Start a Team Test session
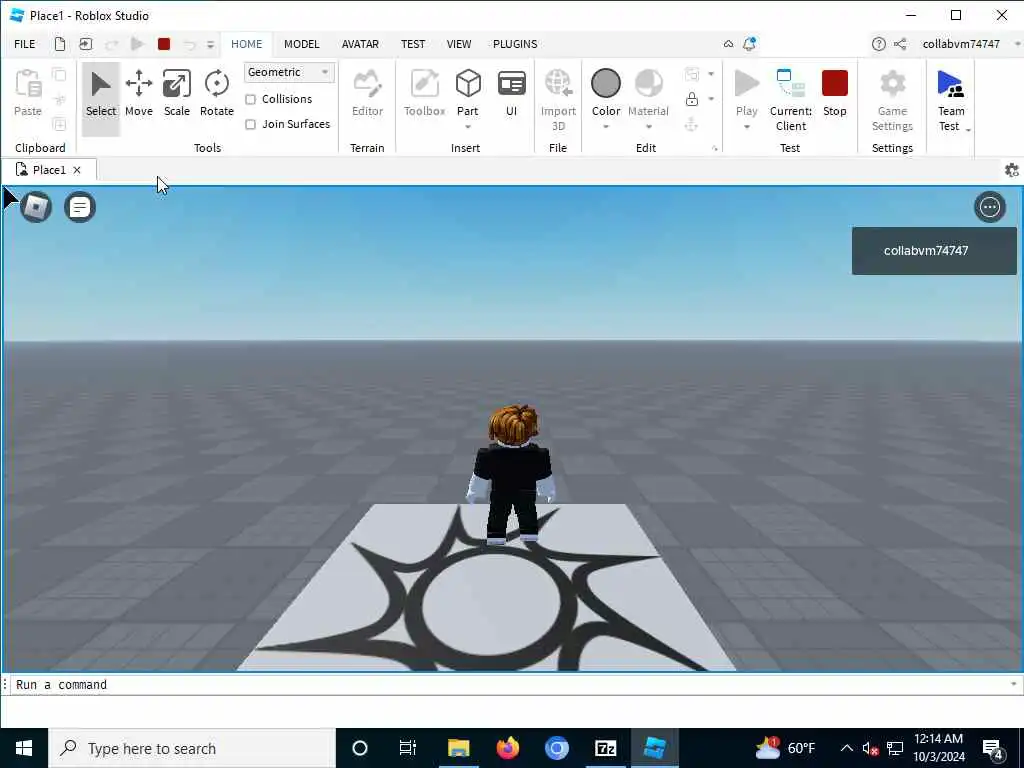 pos(950,100)
